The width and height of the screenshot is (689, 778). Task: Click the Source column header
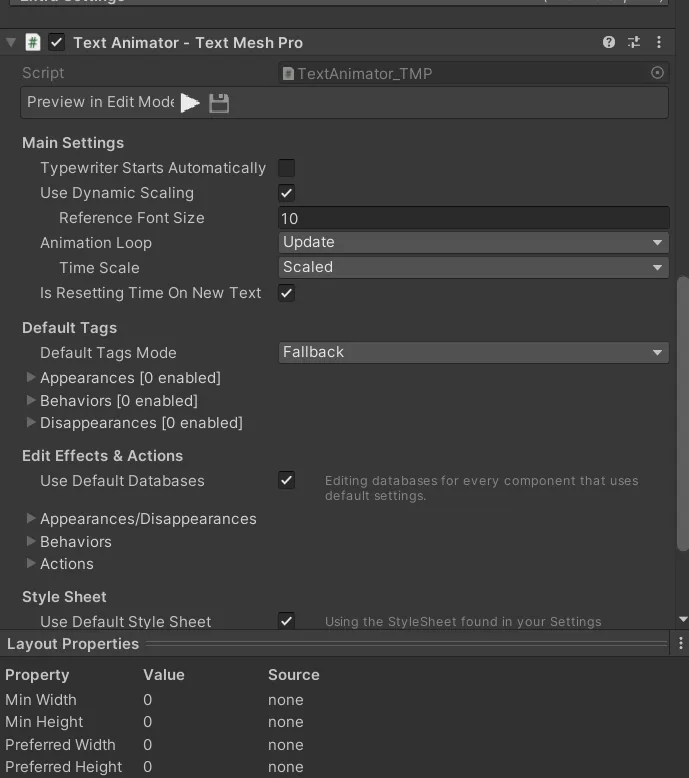tap(294, 675)
